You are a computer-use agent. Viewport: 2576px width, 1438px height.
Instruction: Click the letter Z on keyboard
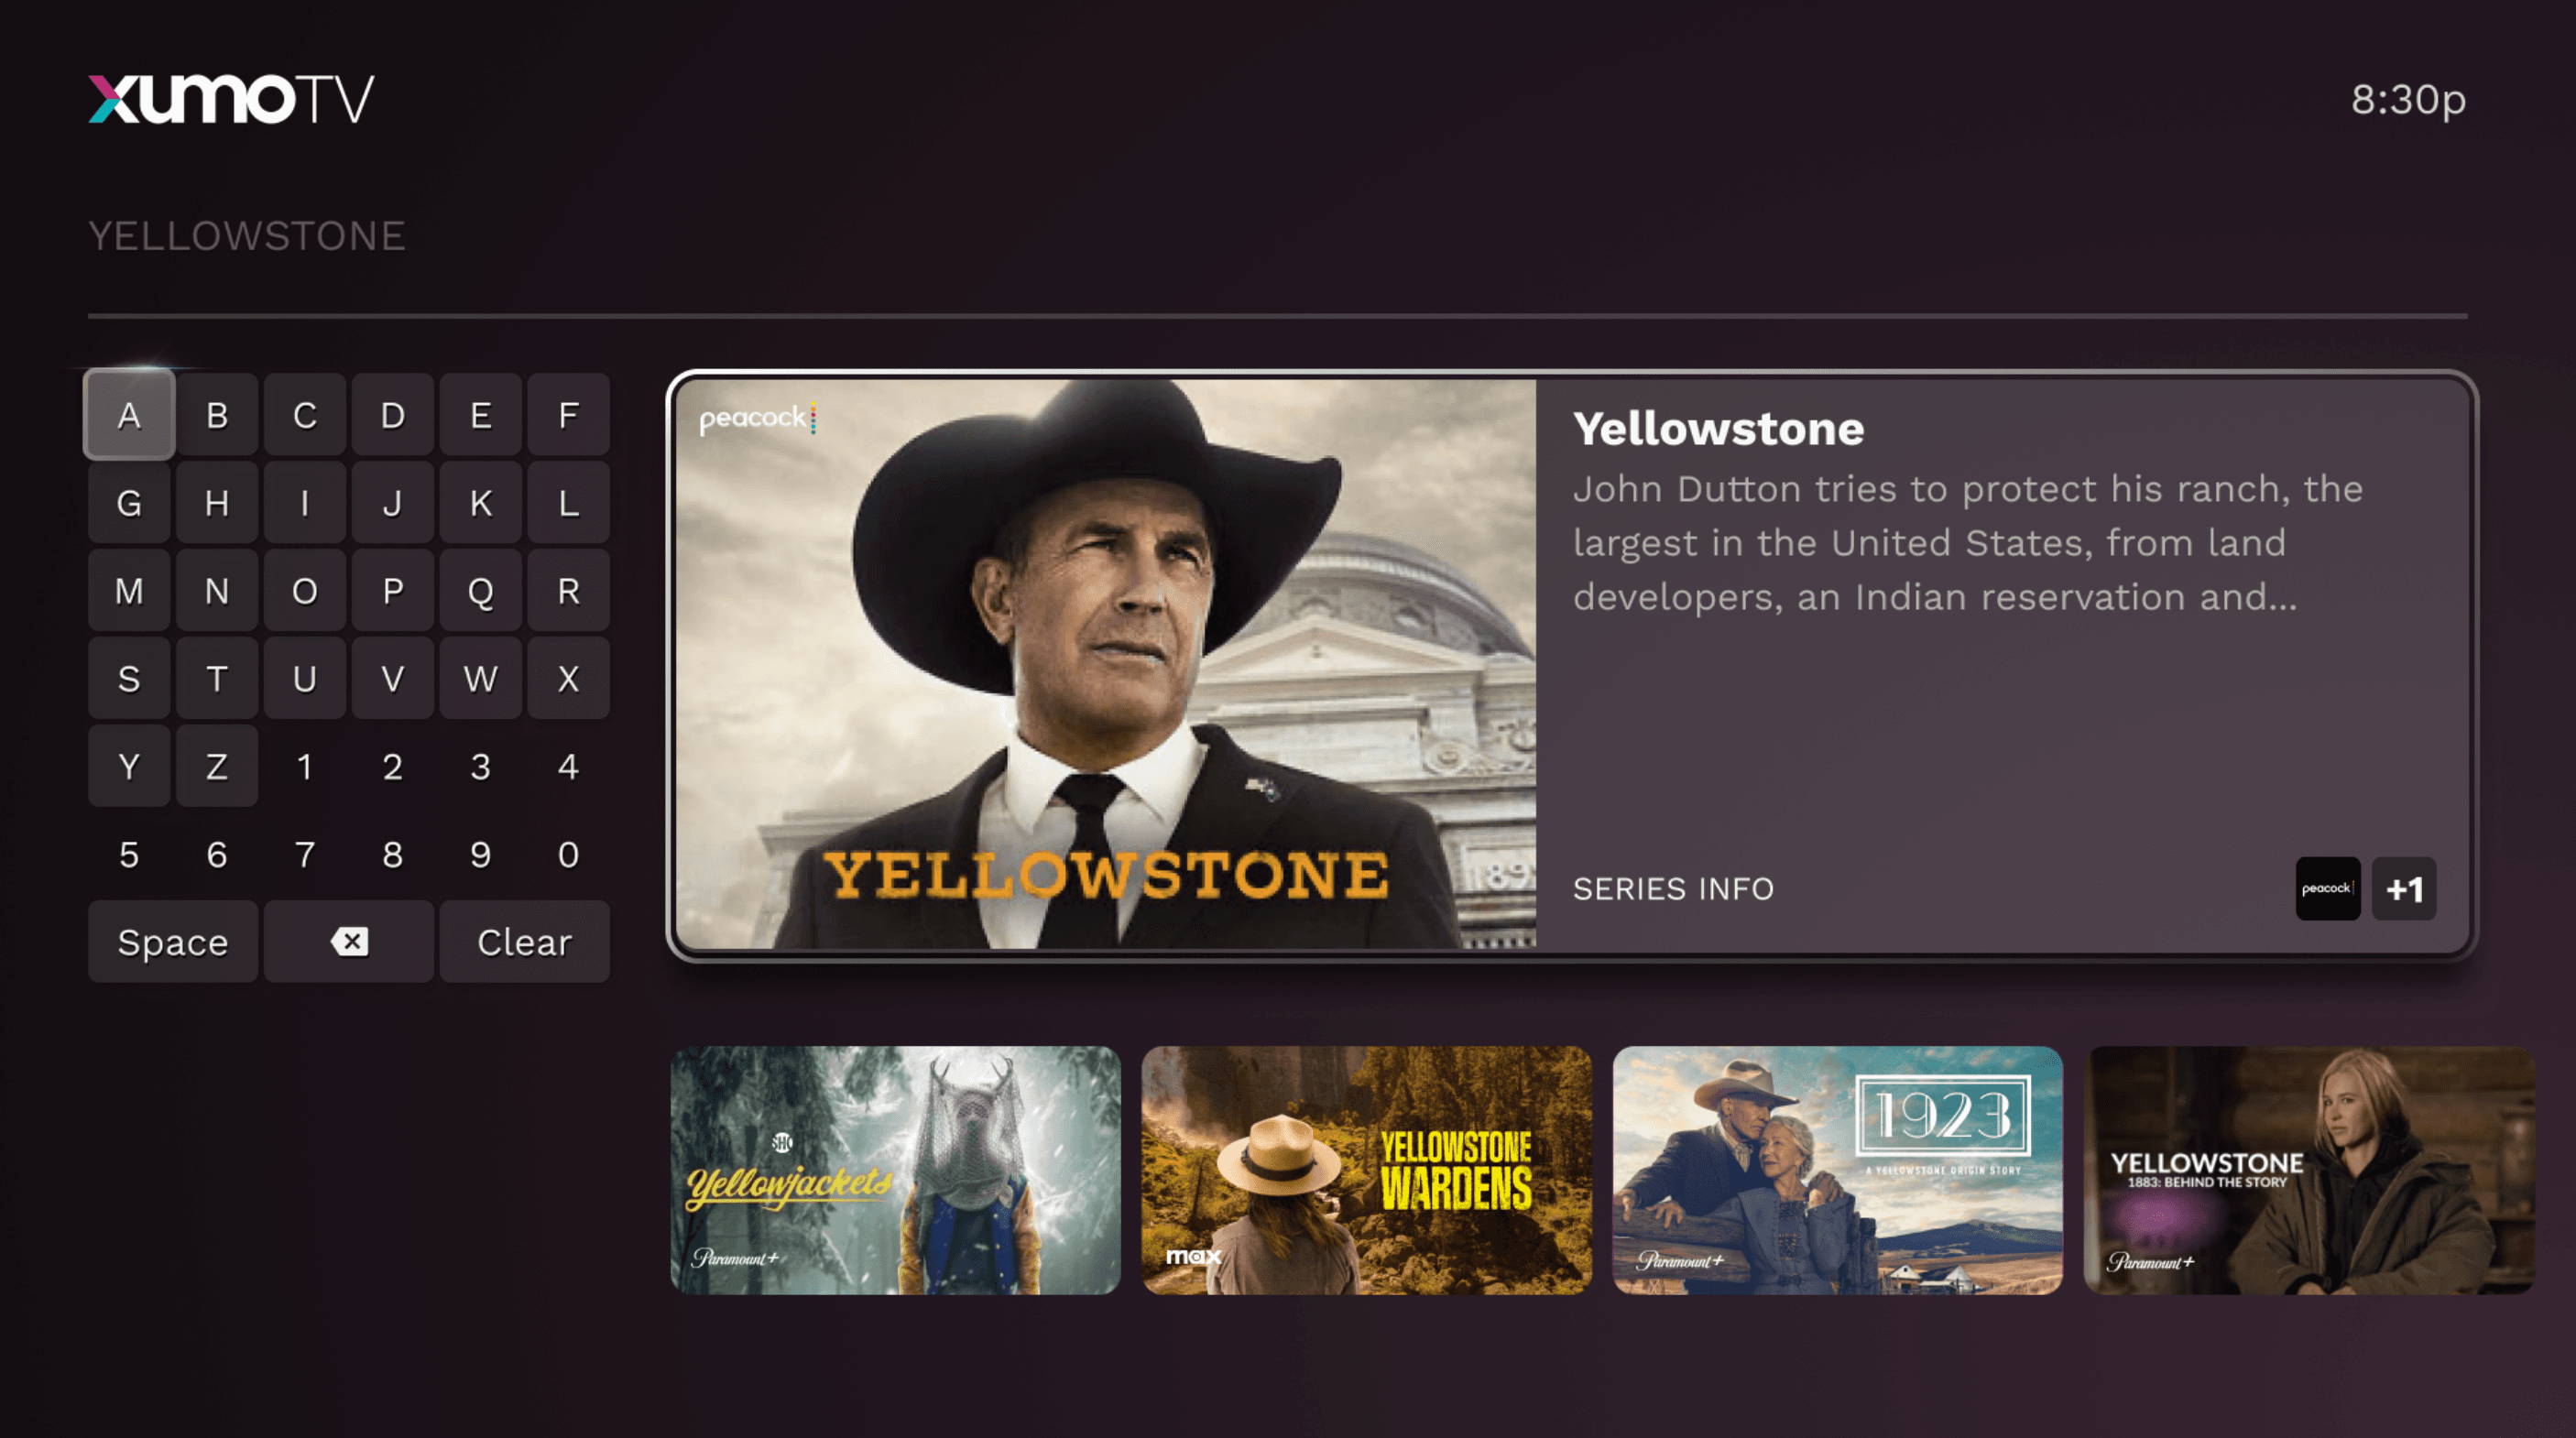(x=216, y=768)
